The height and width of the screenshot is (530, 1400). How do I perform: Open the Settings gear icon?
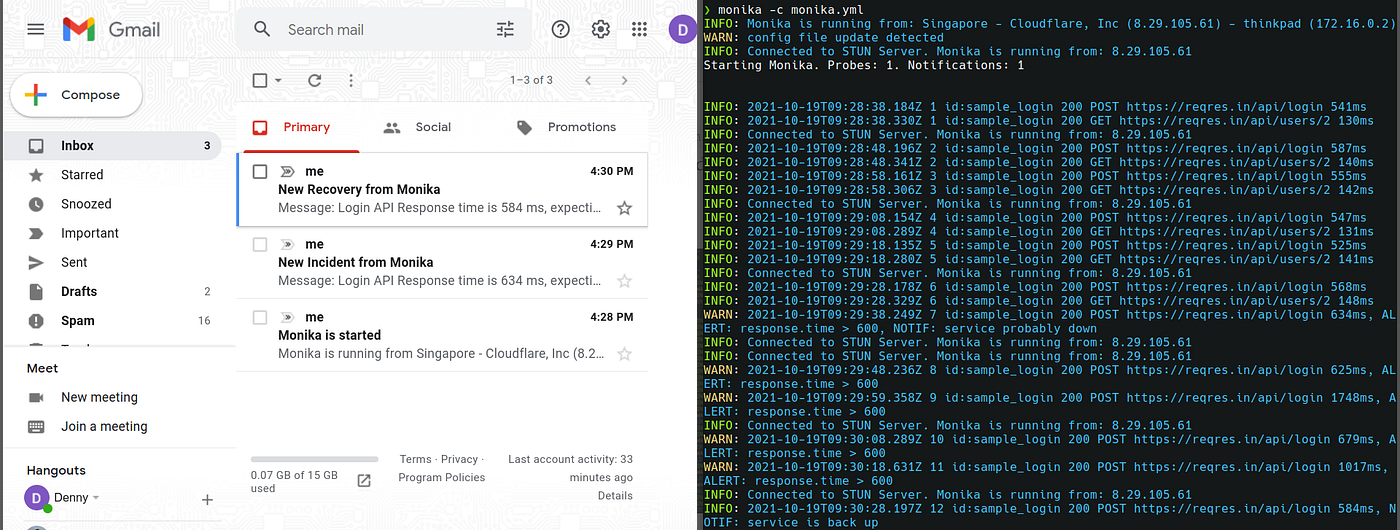600,29
